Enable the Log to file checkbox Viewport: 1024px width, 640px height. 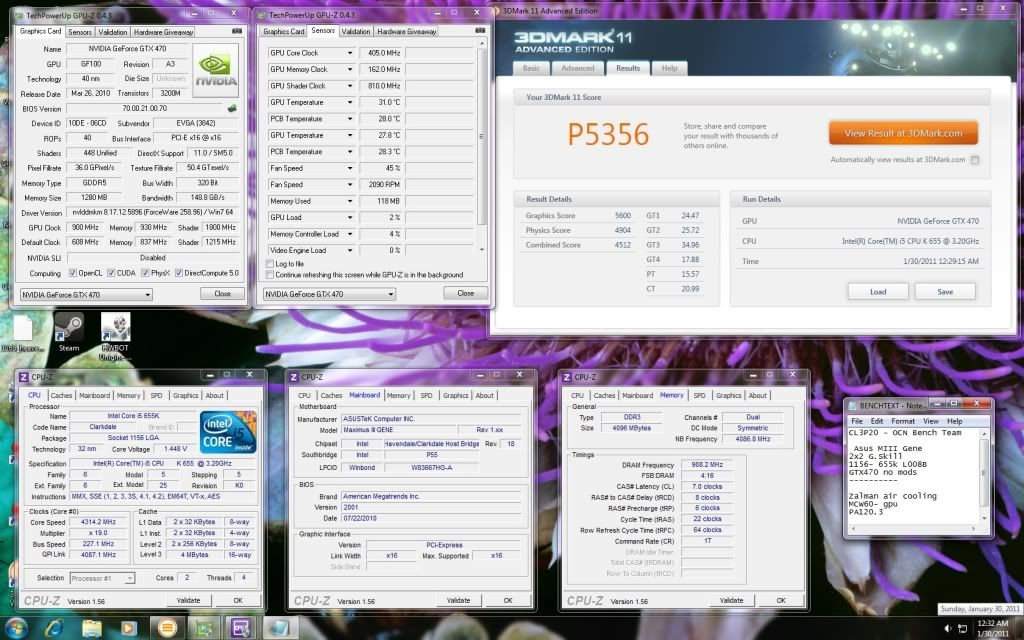(x=270, y=264)
